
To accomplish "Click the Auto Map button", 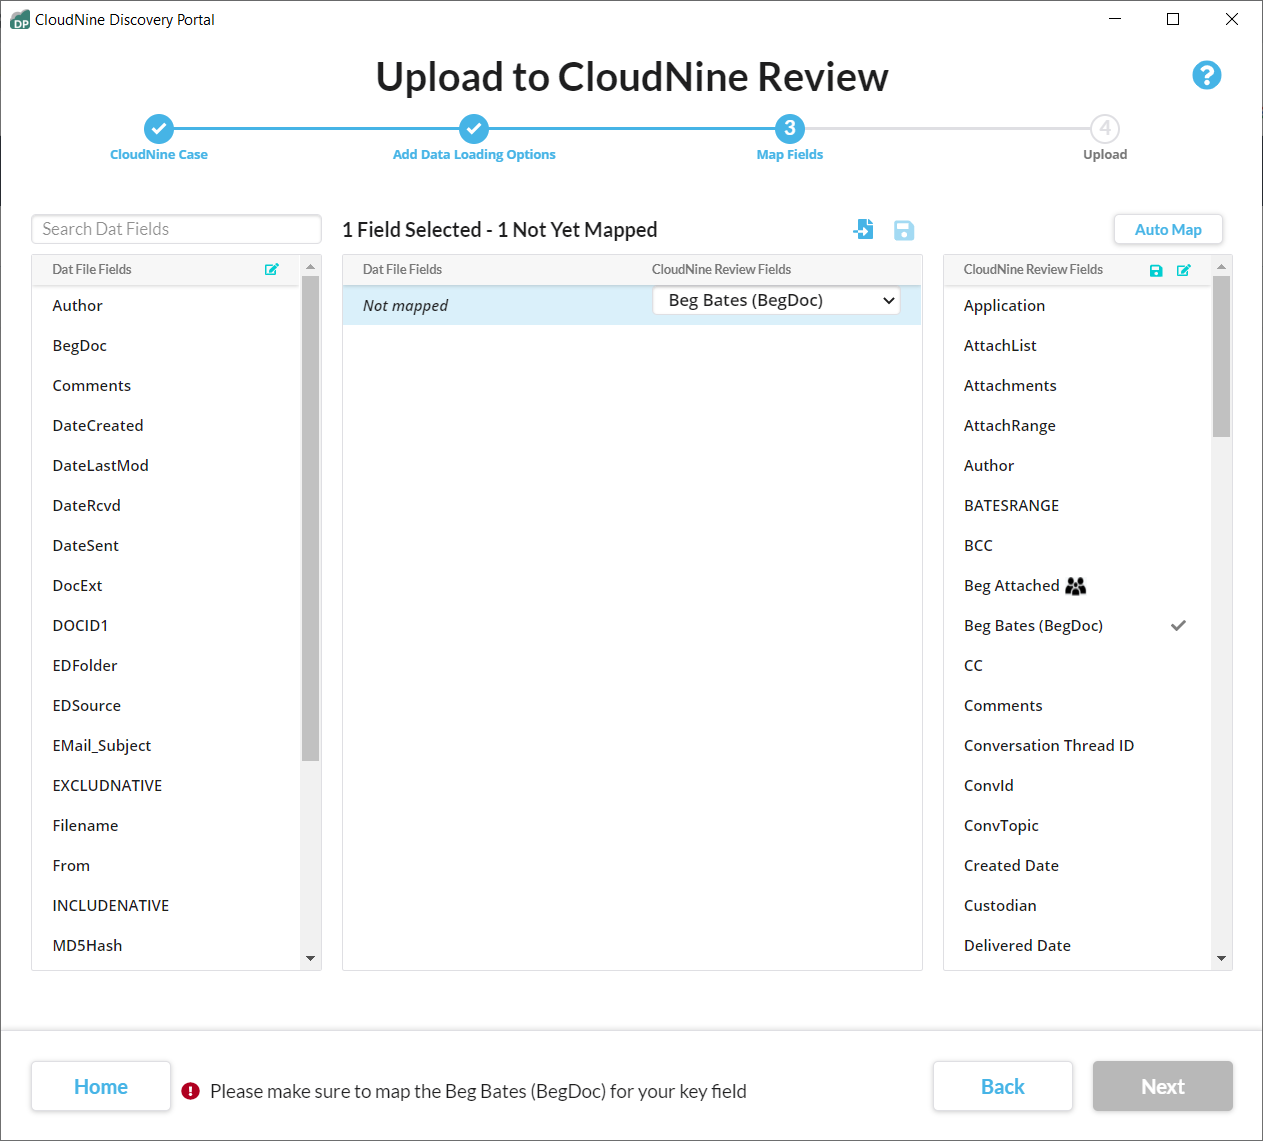I will pos(1167,229).
